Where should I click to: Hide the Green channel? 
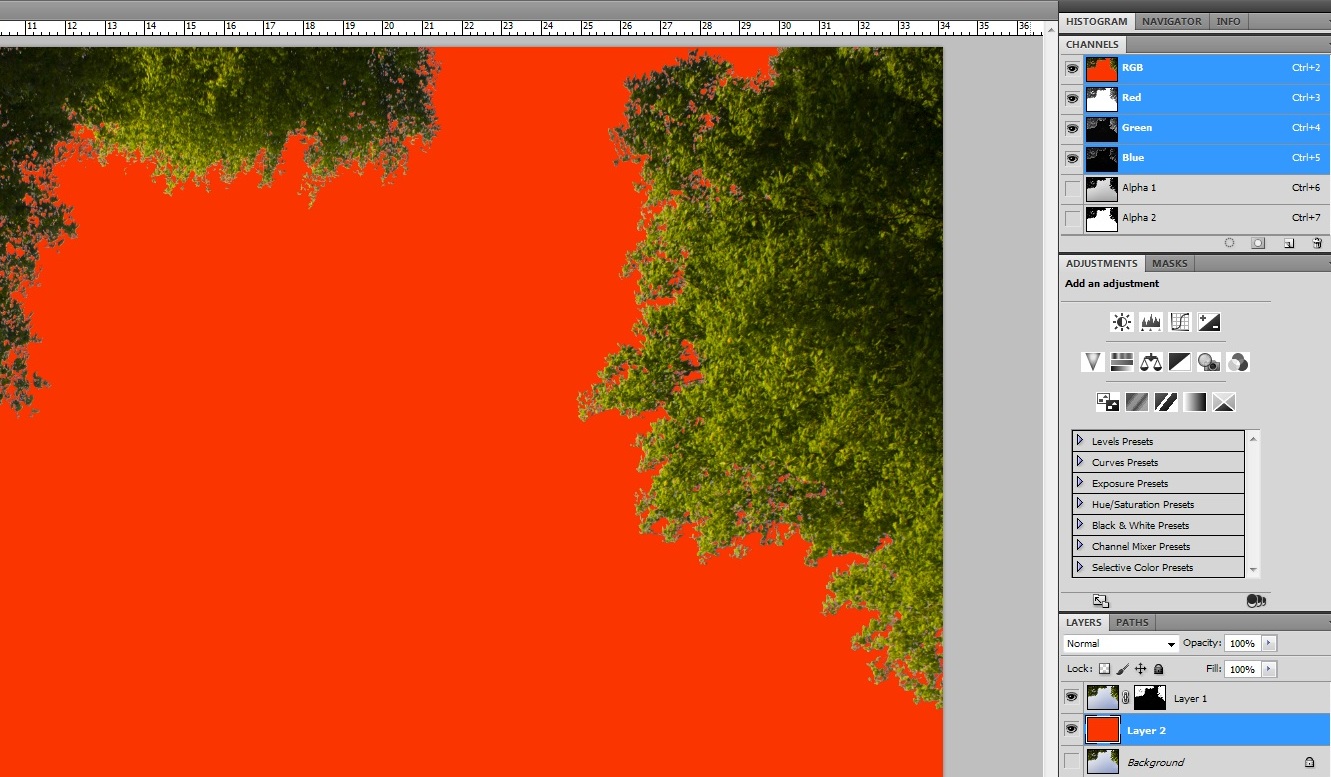1073,128
